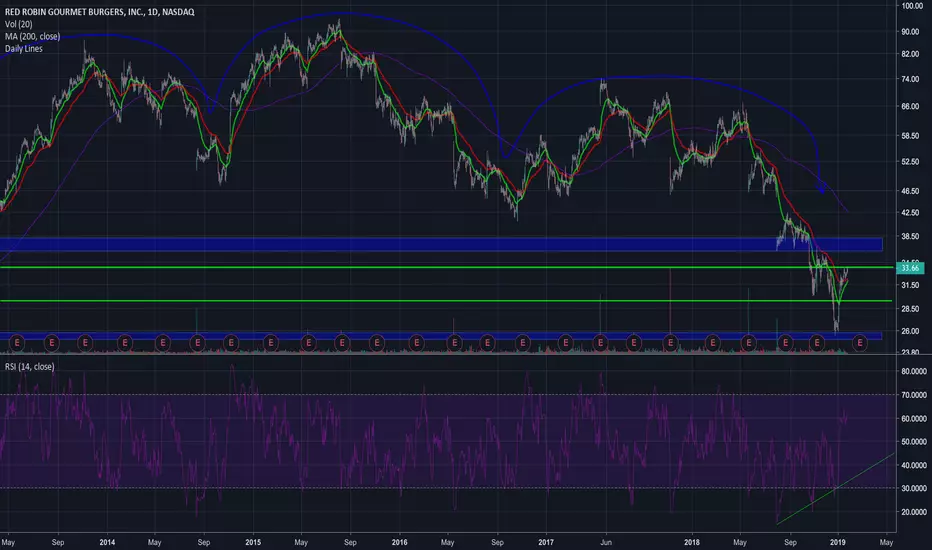Click the Daily Lines indicator label
The width and height of the screenshot is (932, 550).
[24, 49]
